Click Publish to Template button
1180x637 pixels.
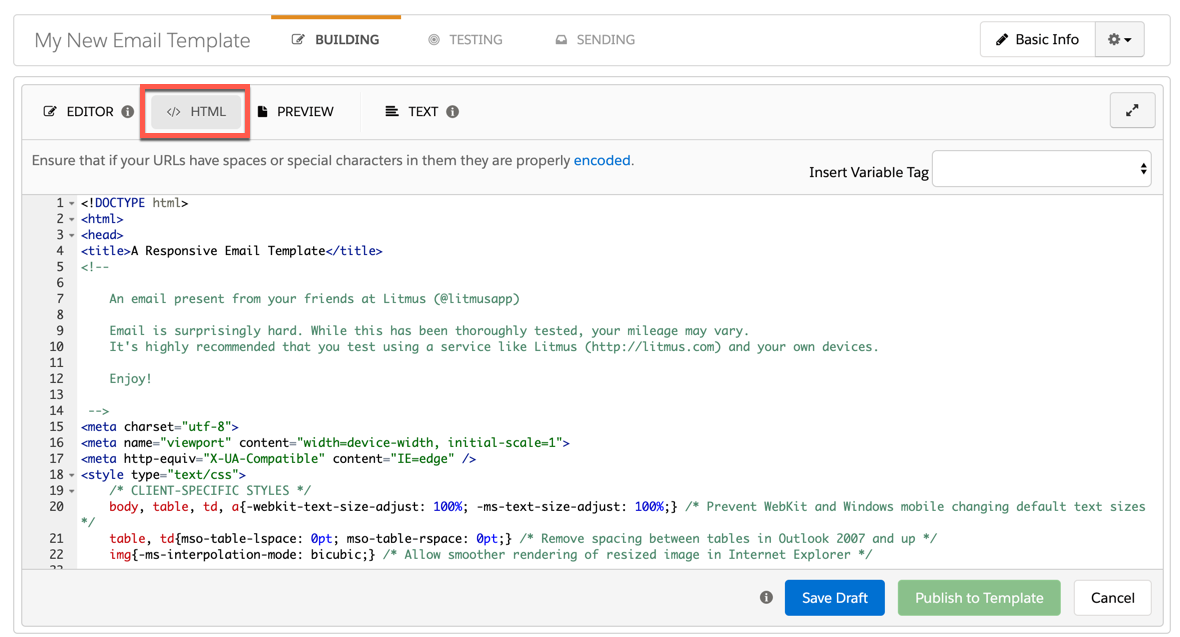coord(978,598)
